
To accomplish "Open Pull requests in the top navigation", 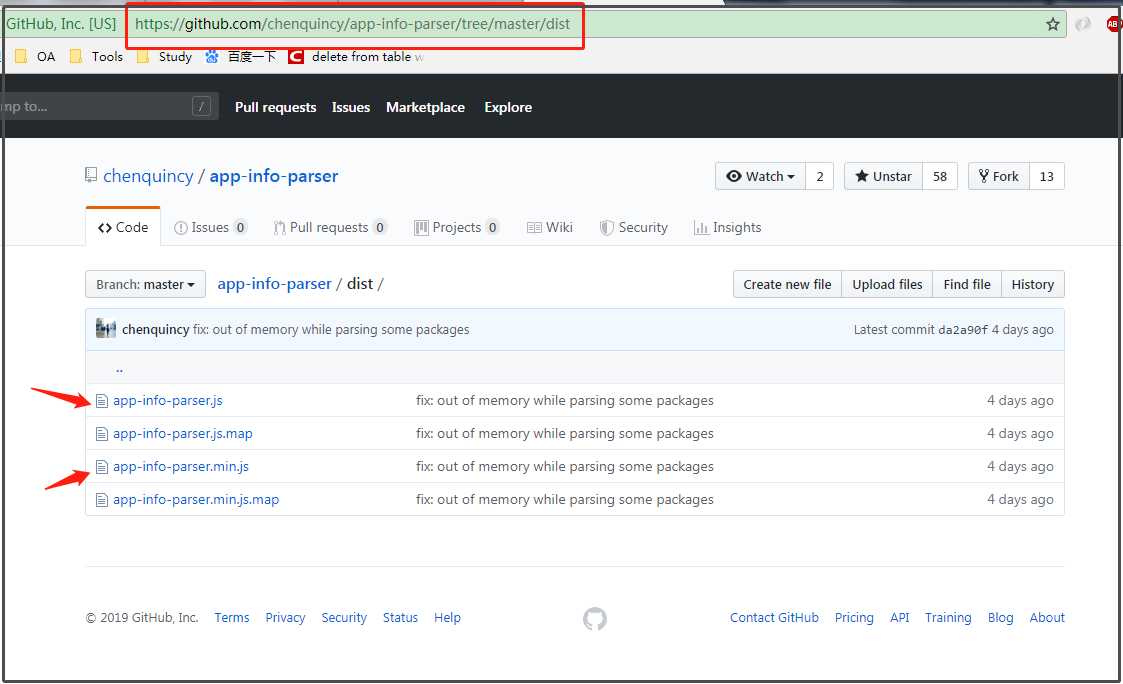I will click(x=276, y=107).
